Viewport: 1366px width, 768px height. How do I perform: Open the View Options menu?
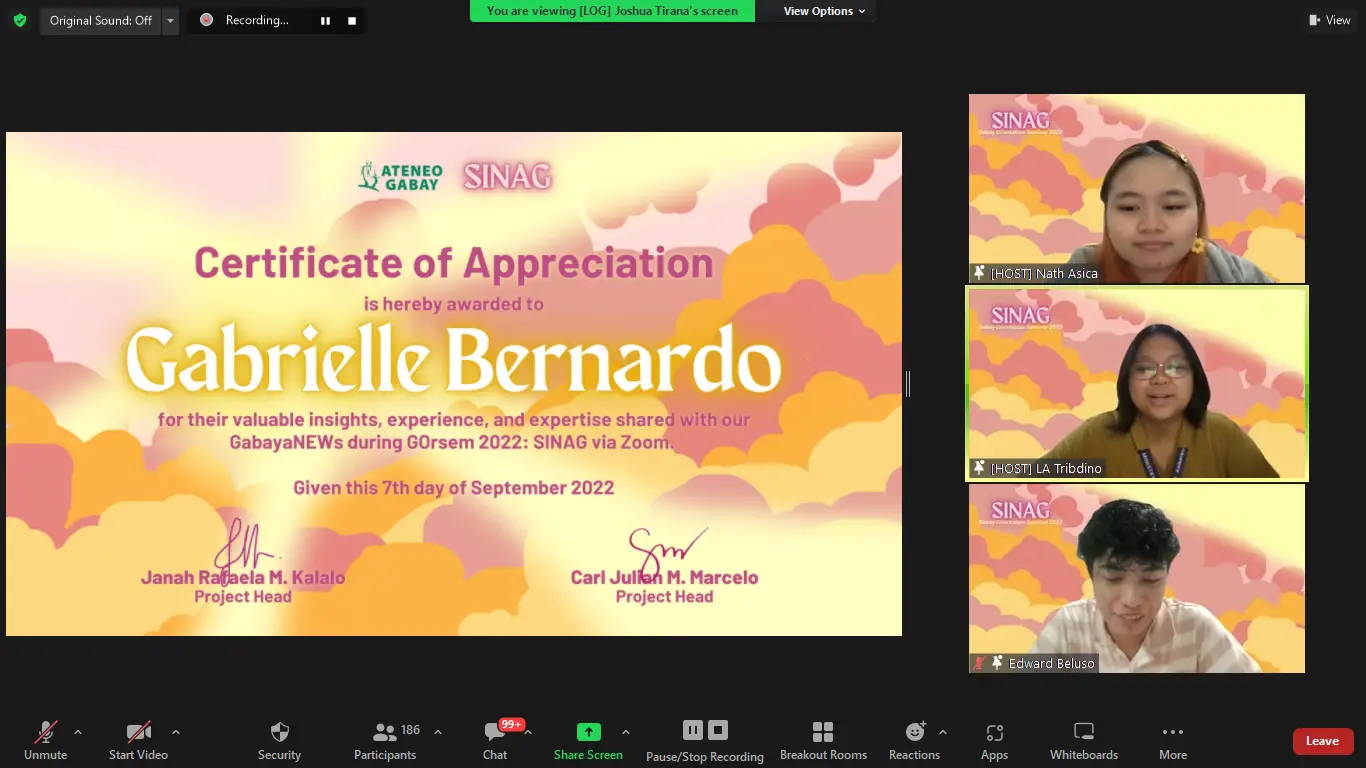824,11
